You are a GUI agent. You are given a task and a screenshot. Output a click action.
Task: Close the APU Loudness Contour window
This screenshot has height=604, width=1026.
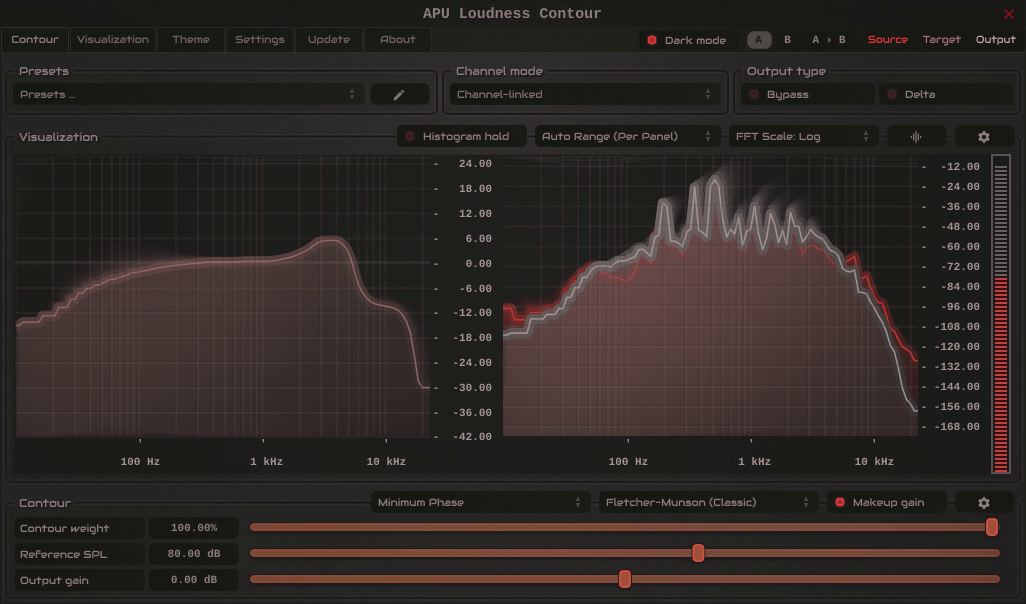(x=1008, y=14)
